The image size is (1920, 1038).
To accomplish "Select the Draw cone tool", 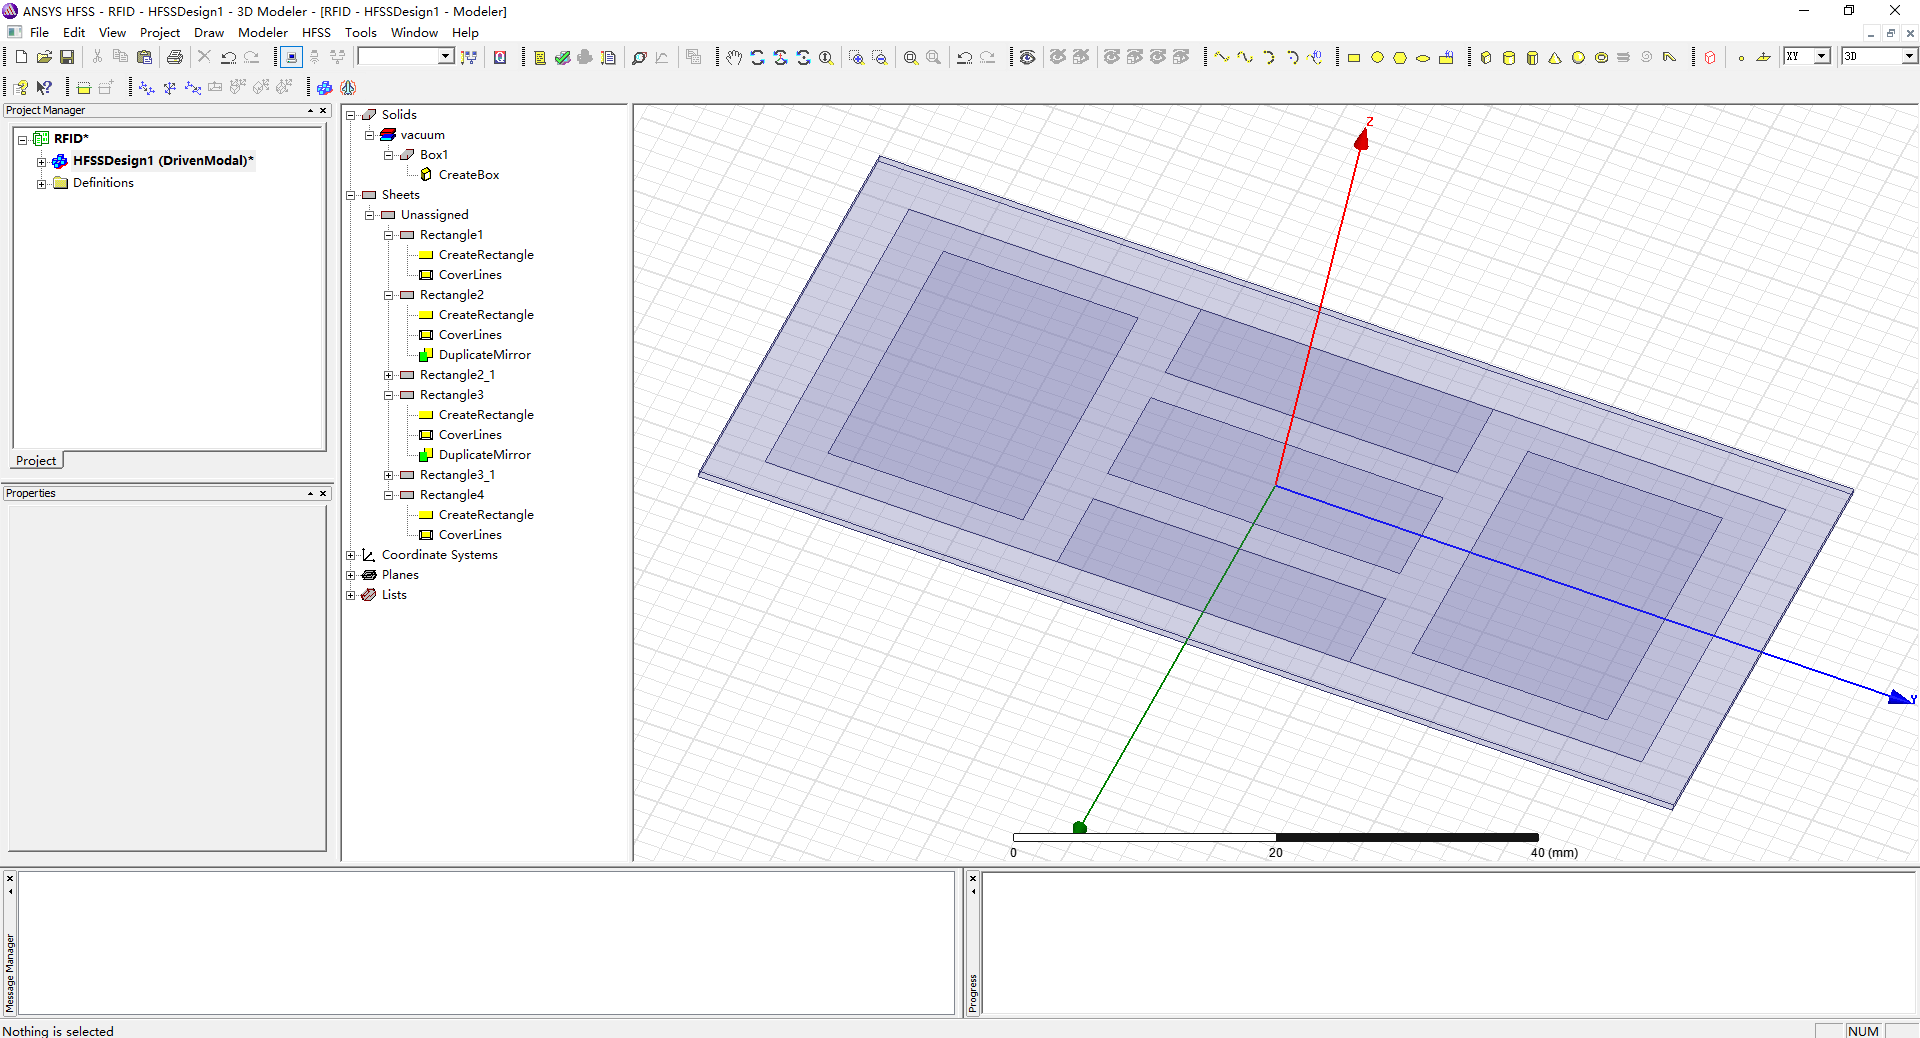I will [1555, 58].
